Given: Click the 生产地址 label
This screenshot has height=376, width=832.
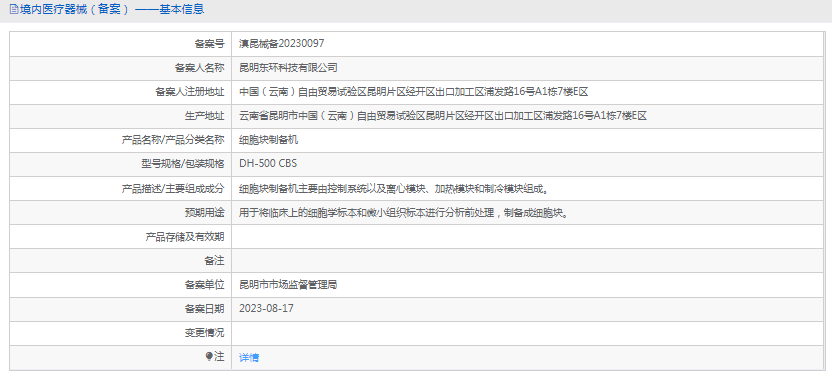Looking at the screenshot, I should pyautogui.click(x=204, y=116).
